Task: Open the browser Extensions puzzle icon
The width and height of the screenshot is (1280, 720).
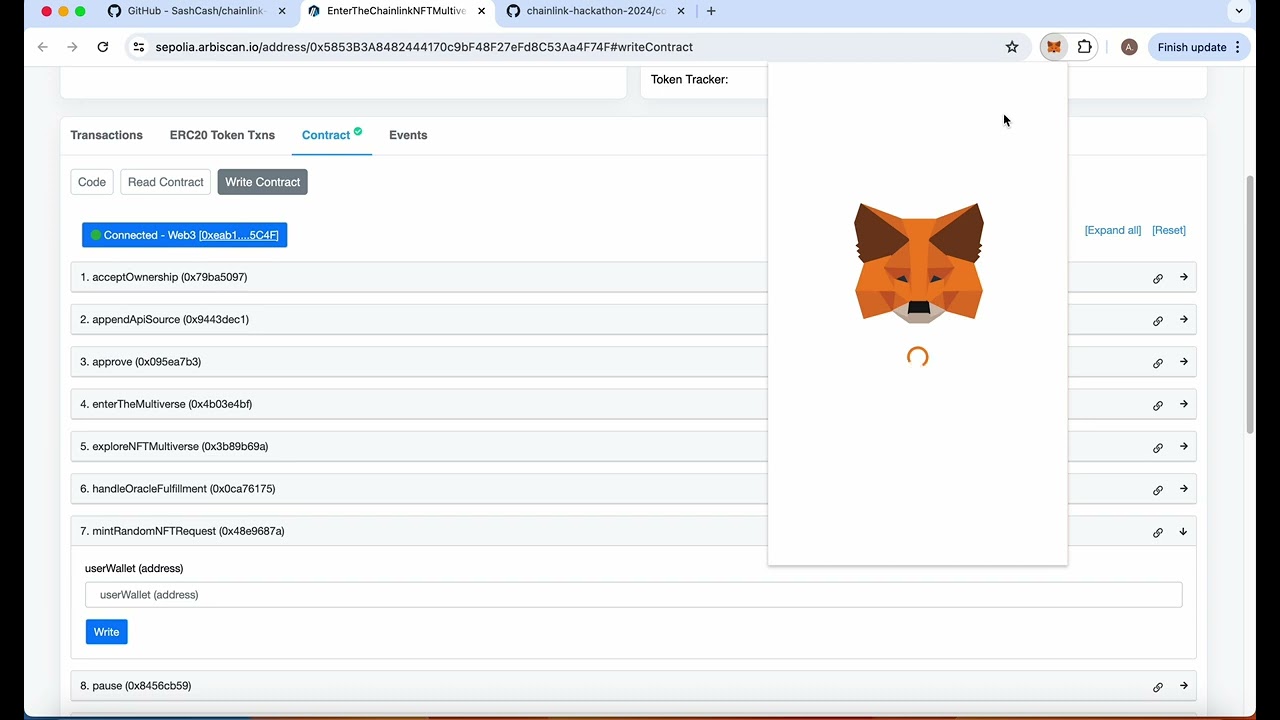Action: [x=1084, y=47]
